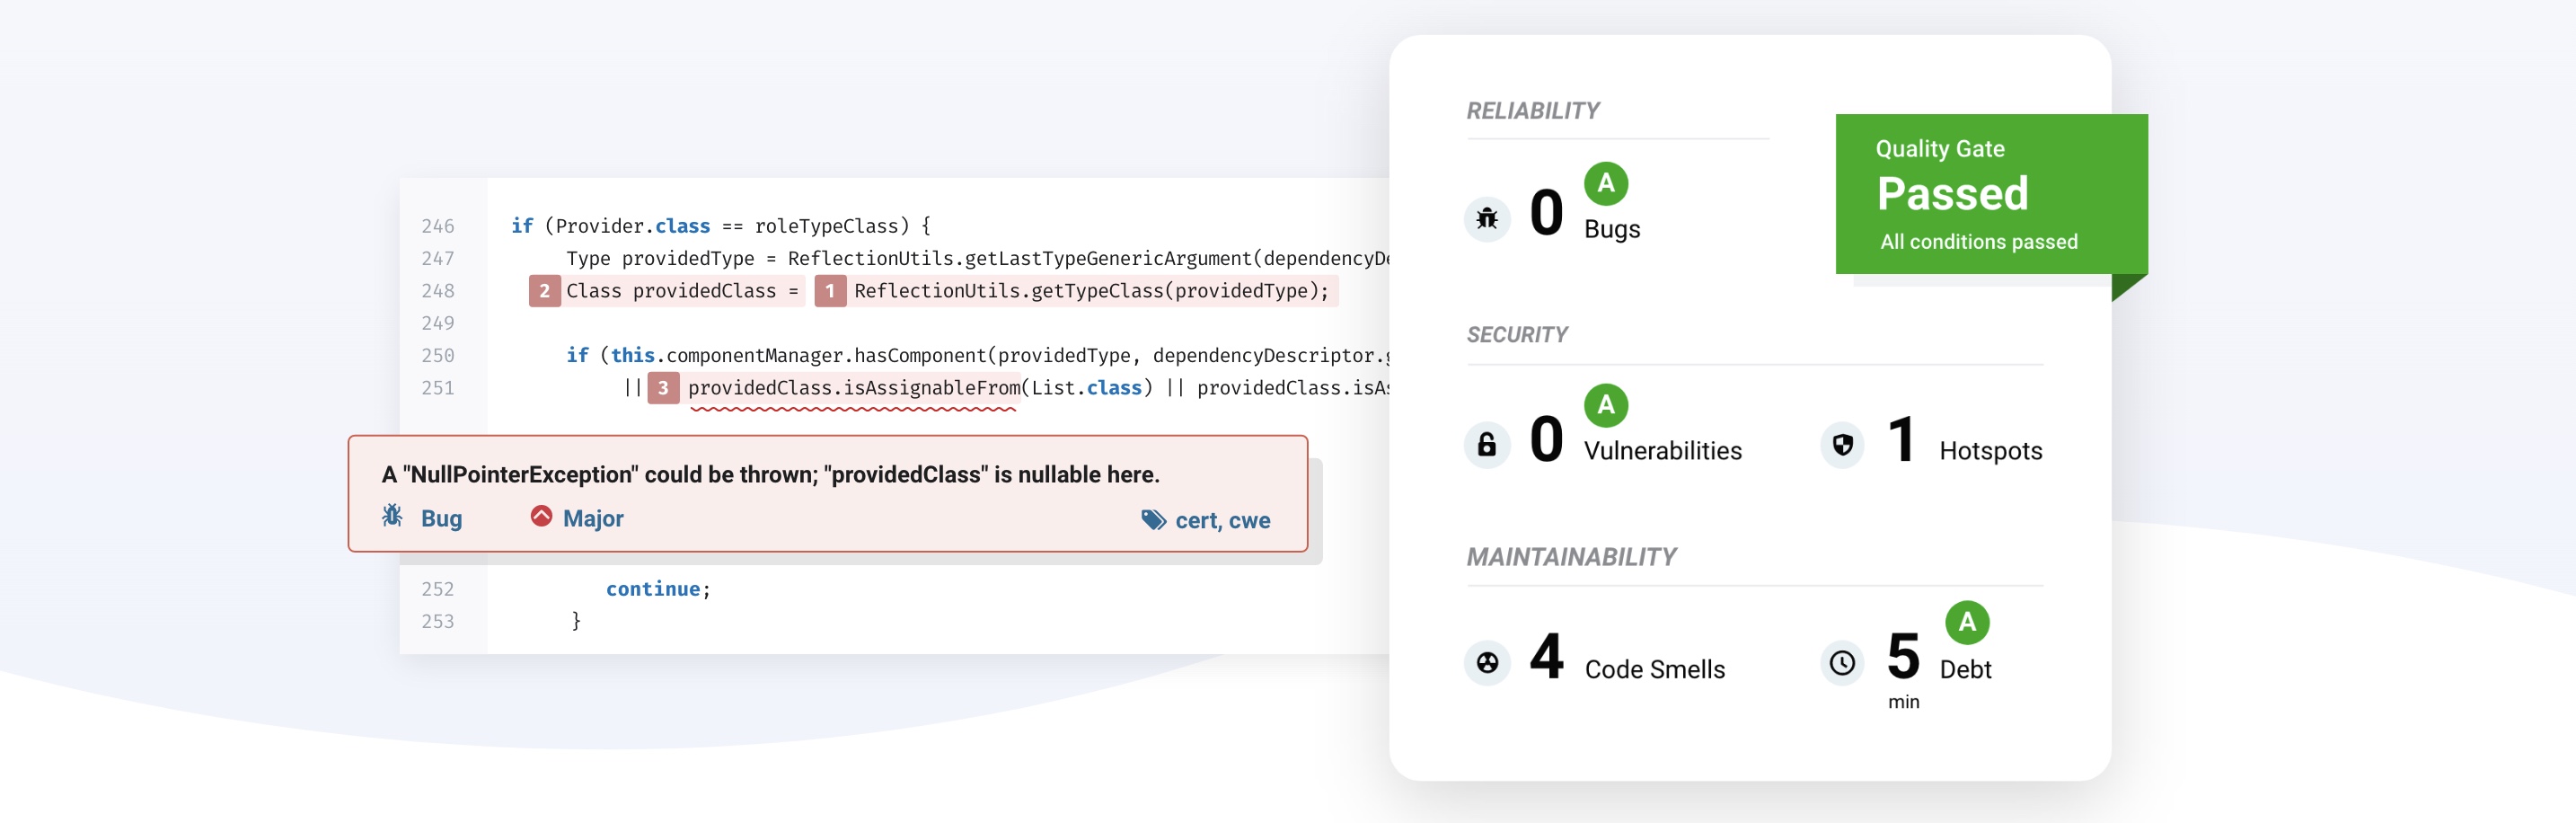This screenshot has width=2576, height=823.
Task: Click the Hotspots label
Action: [x=1990, y=451]
